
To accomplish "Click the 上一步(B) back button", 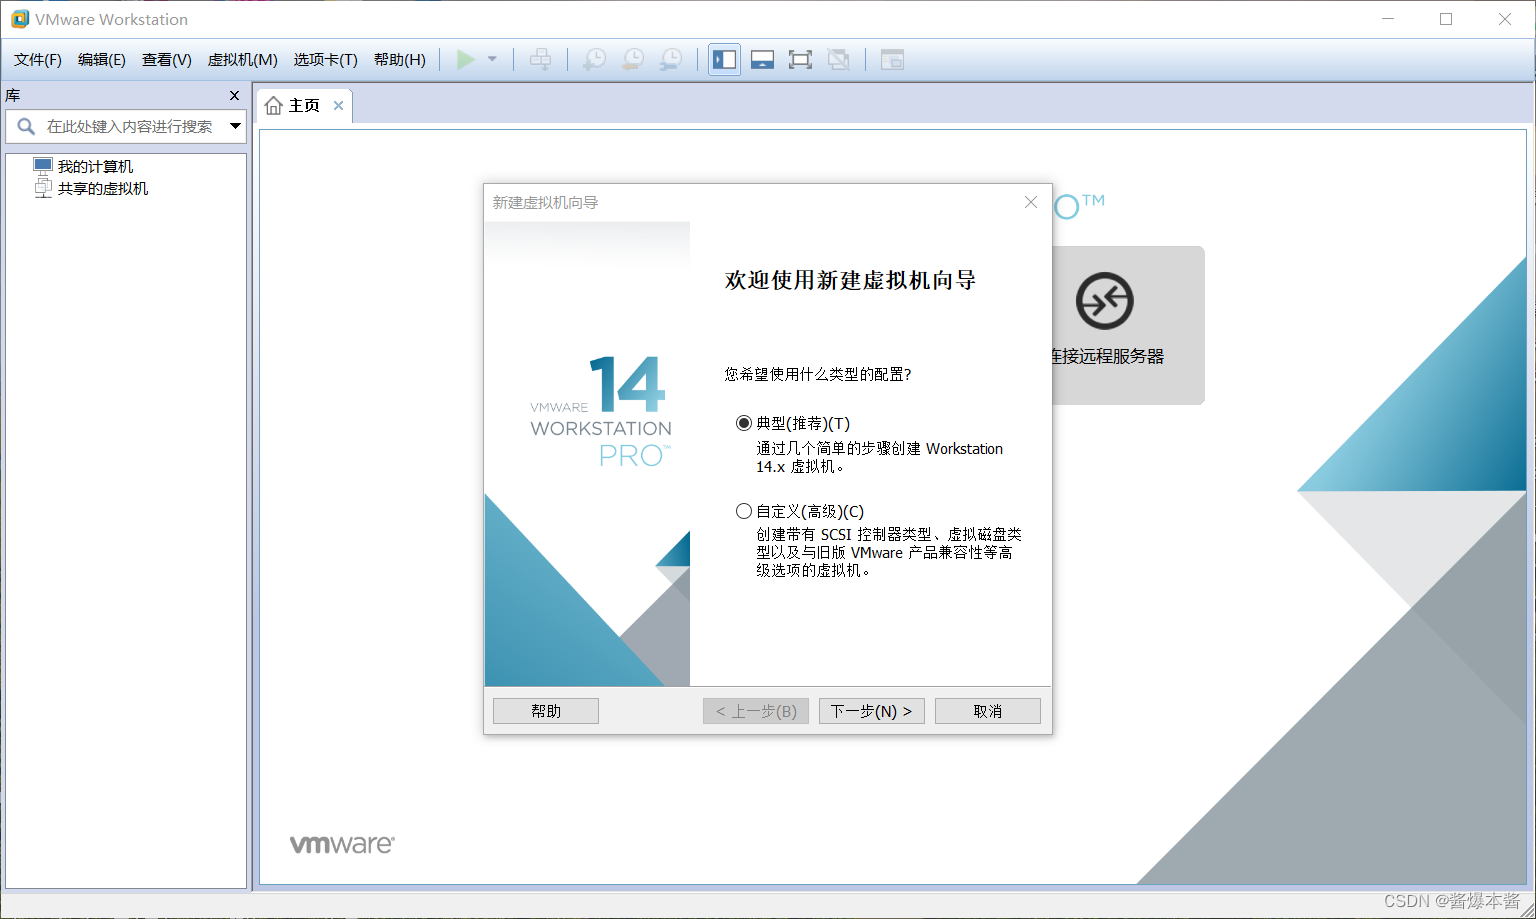I will click(x=756, y=711).
